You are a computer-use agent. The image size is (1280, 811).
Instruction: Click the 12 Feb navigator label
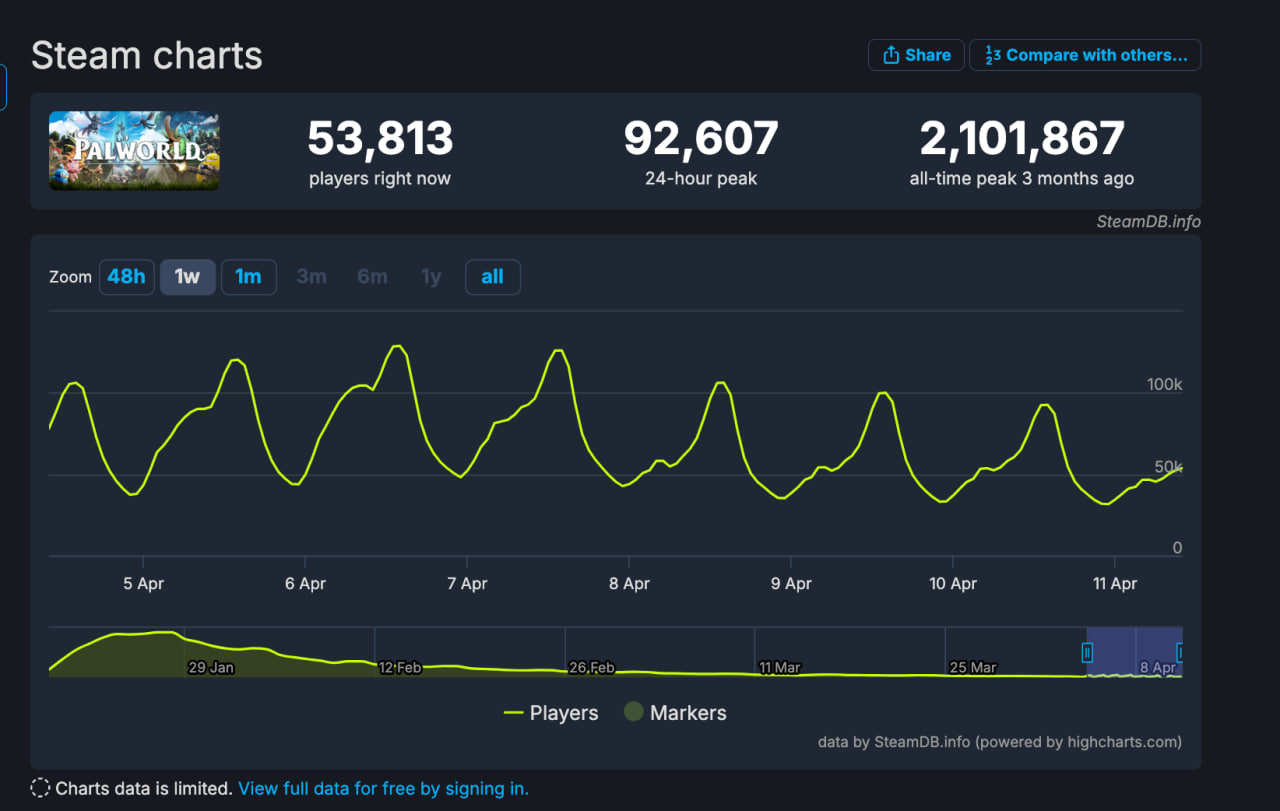(x=400, y=667)
